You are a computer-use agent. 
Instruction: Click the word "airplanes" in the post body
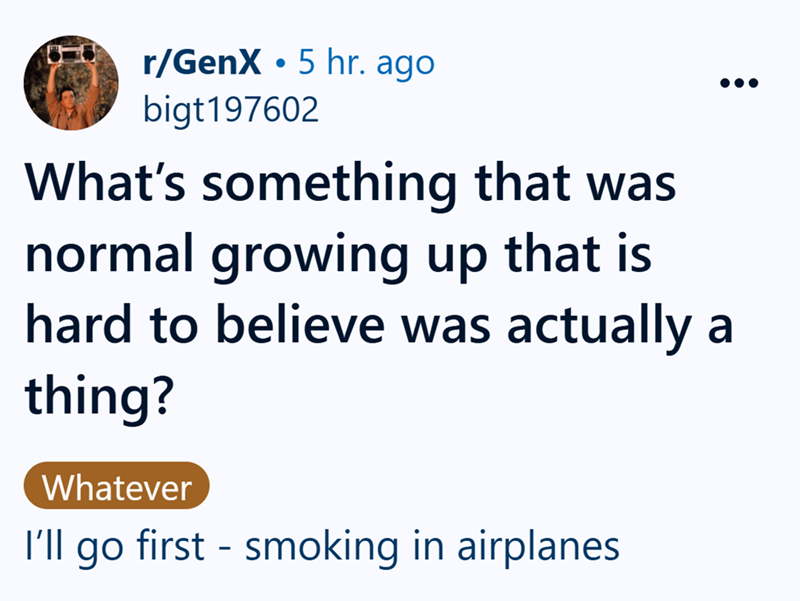tap(540, 547)
